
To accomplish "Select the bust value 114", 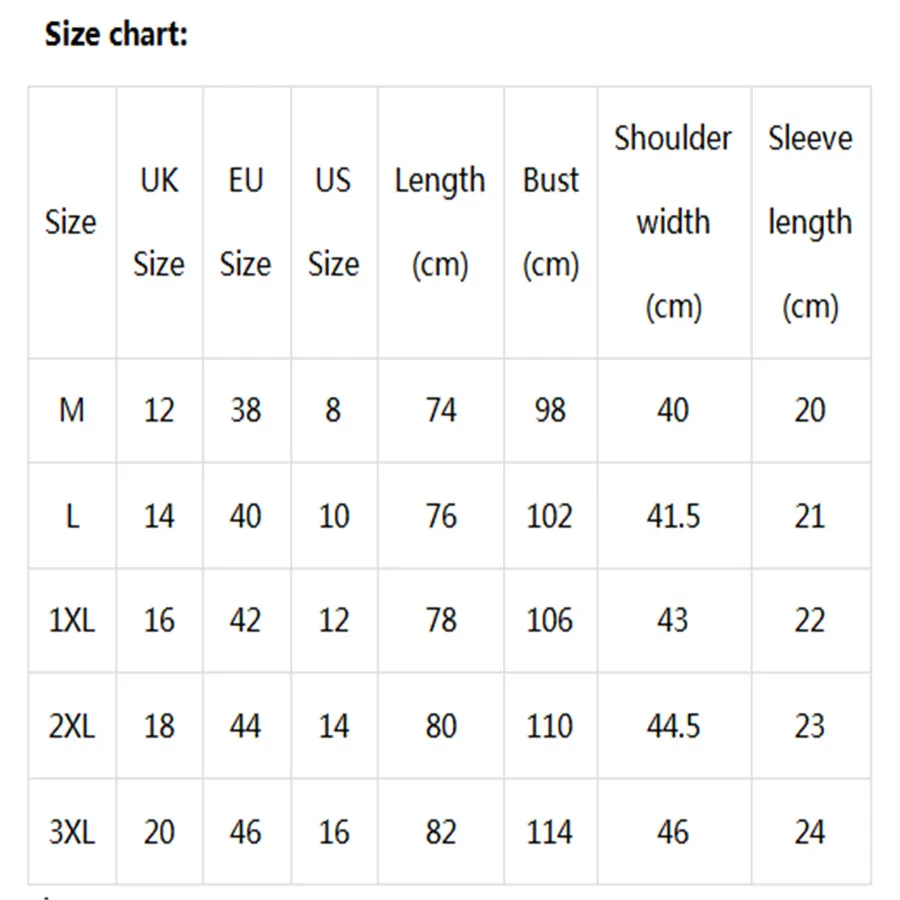I will (x=550, y=831).
